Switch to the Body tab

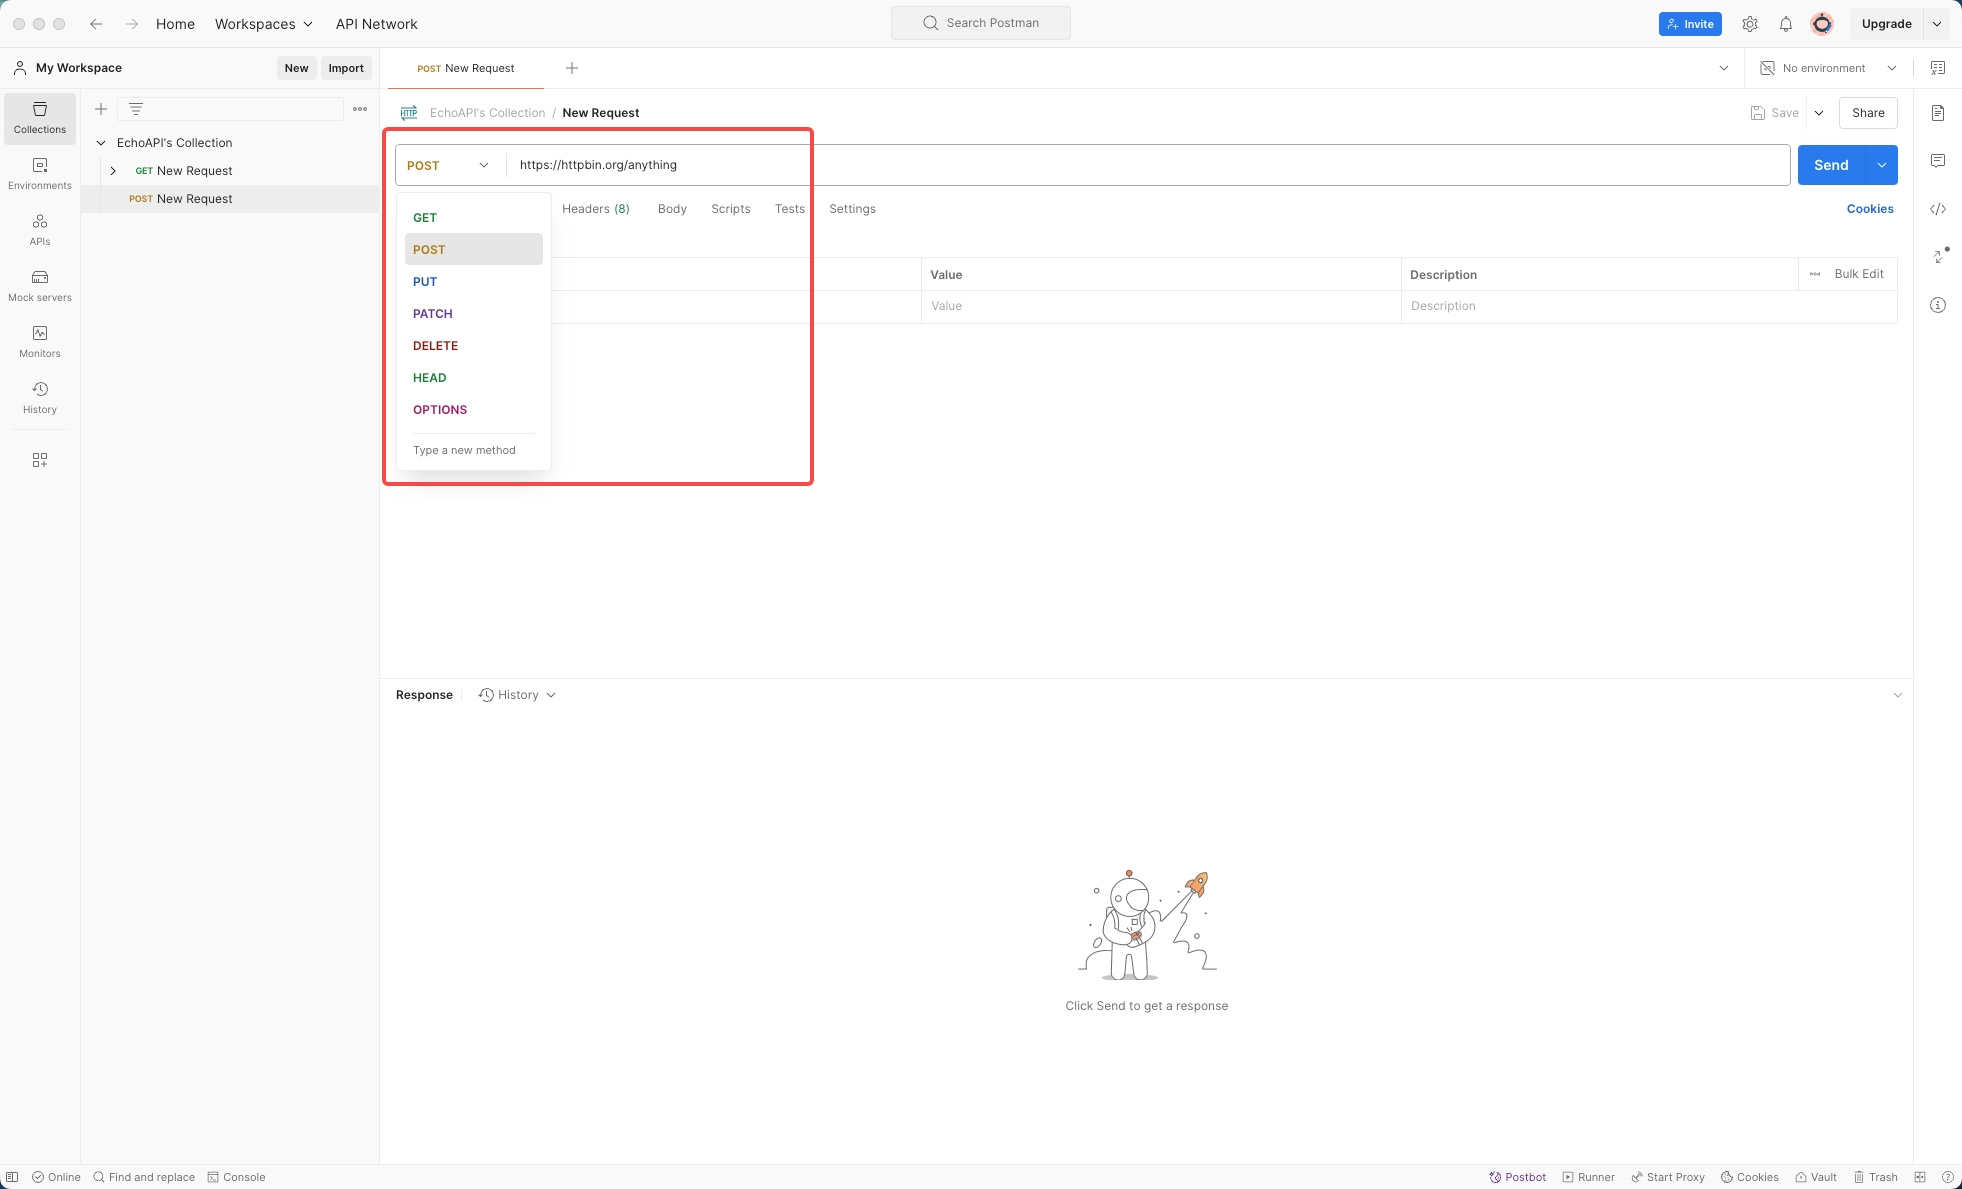pos(671,209)
